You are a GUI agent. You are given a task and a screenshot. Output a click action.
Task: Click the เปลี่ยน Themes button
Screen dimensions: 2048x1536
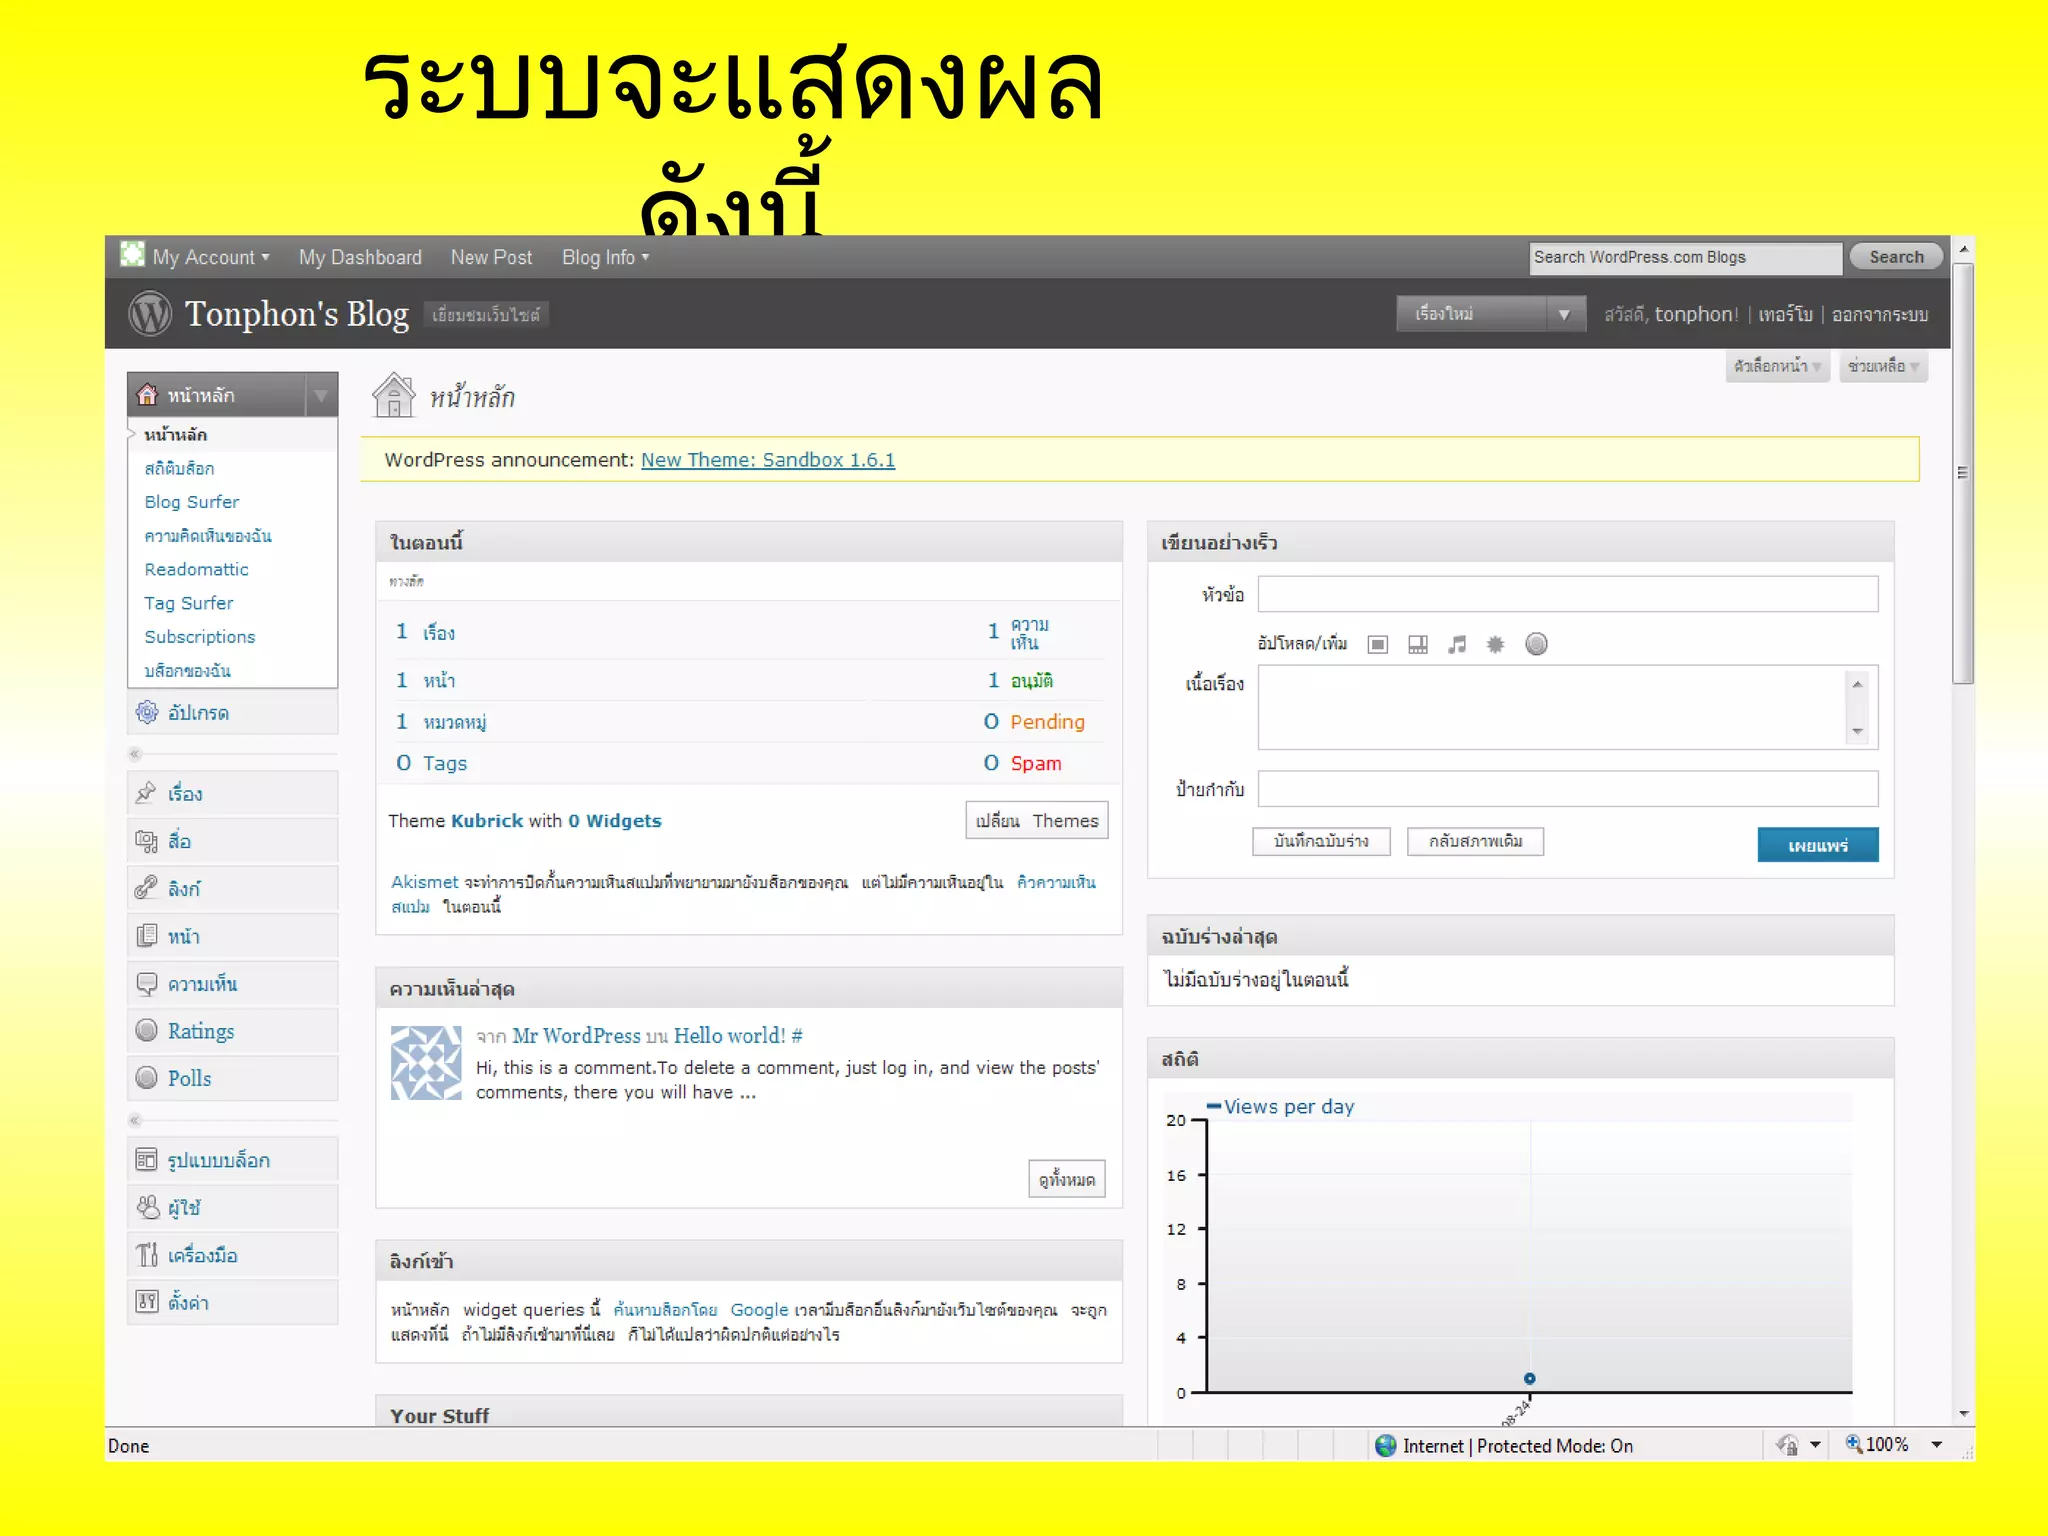tap(1037, 820)
